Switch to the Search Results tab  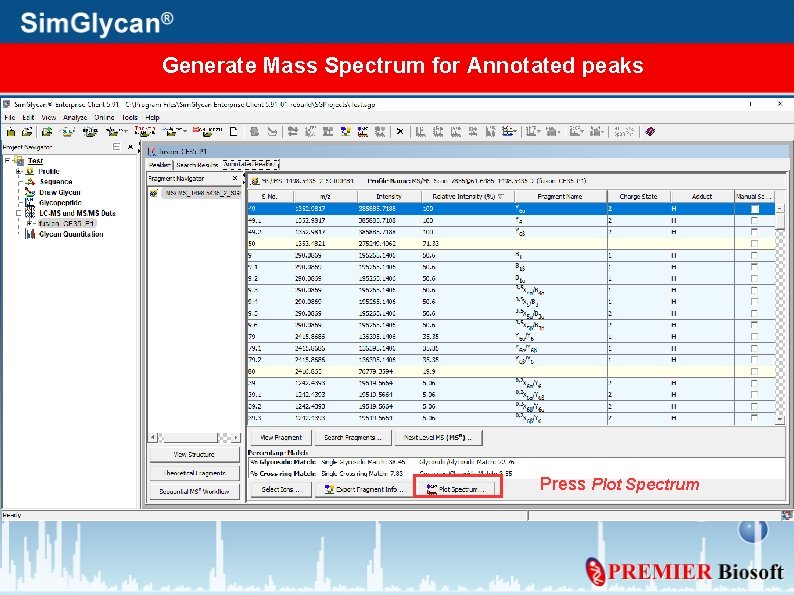tap(197, 165)
